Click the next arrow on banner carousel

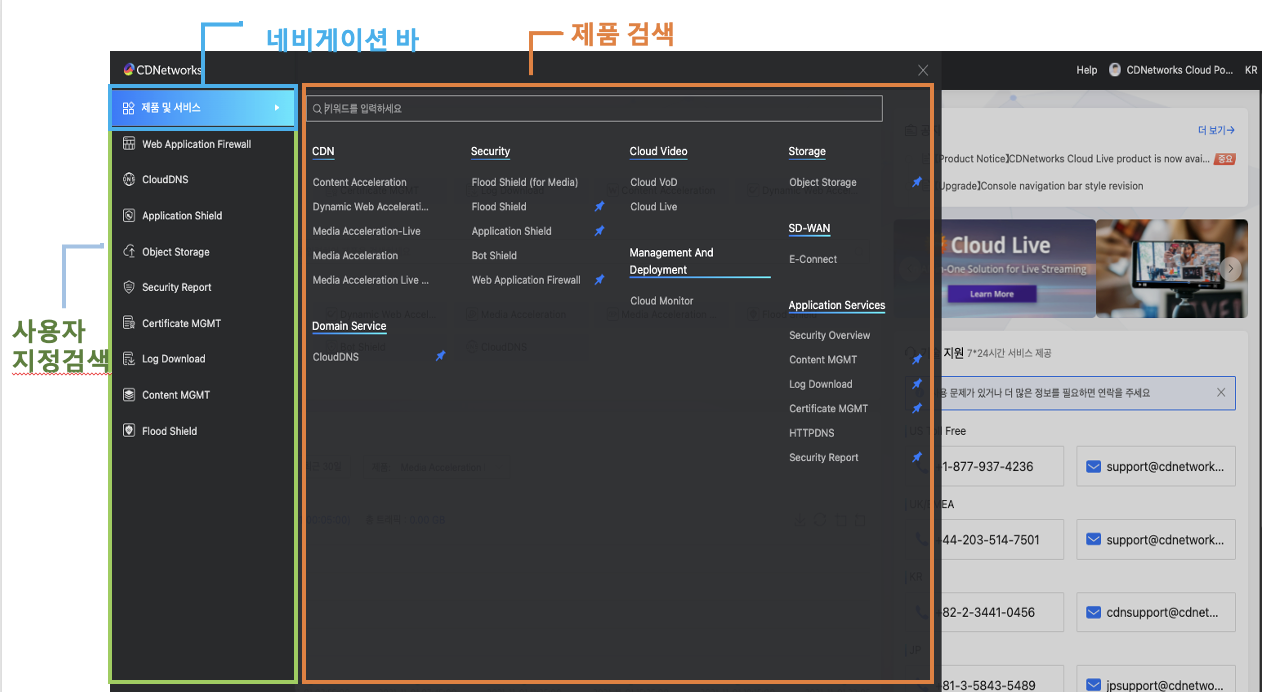(1232, 269)
